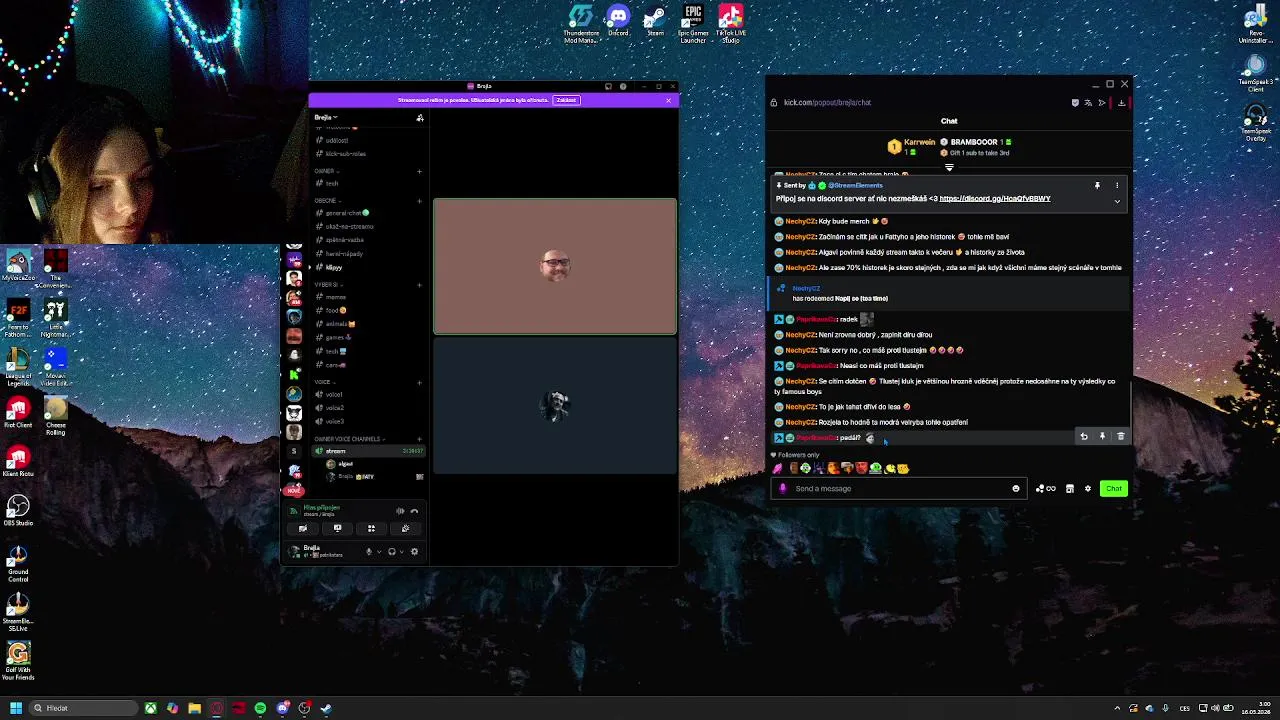Select the top participant video tile in Discord
This screenshot has height=720, width=1280.
click(x=555, y=266)
